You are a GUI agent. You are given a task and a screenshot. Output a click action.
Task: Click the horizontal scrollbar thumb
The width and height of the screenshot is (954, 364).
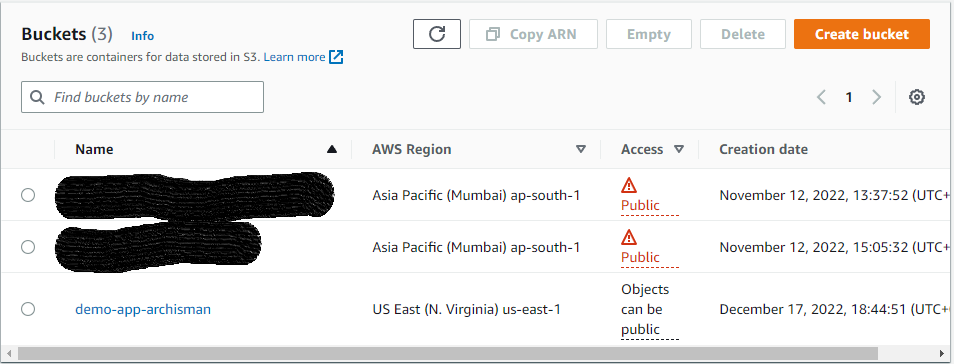click(x=448, y=354)
